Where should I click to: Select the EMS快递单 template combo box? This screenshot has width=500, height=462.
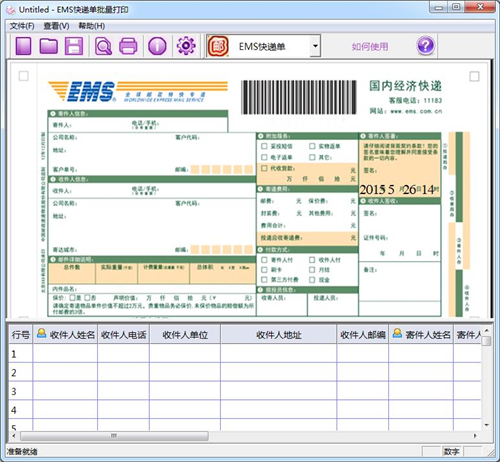coord(263,46)
